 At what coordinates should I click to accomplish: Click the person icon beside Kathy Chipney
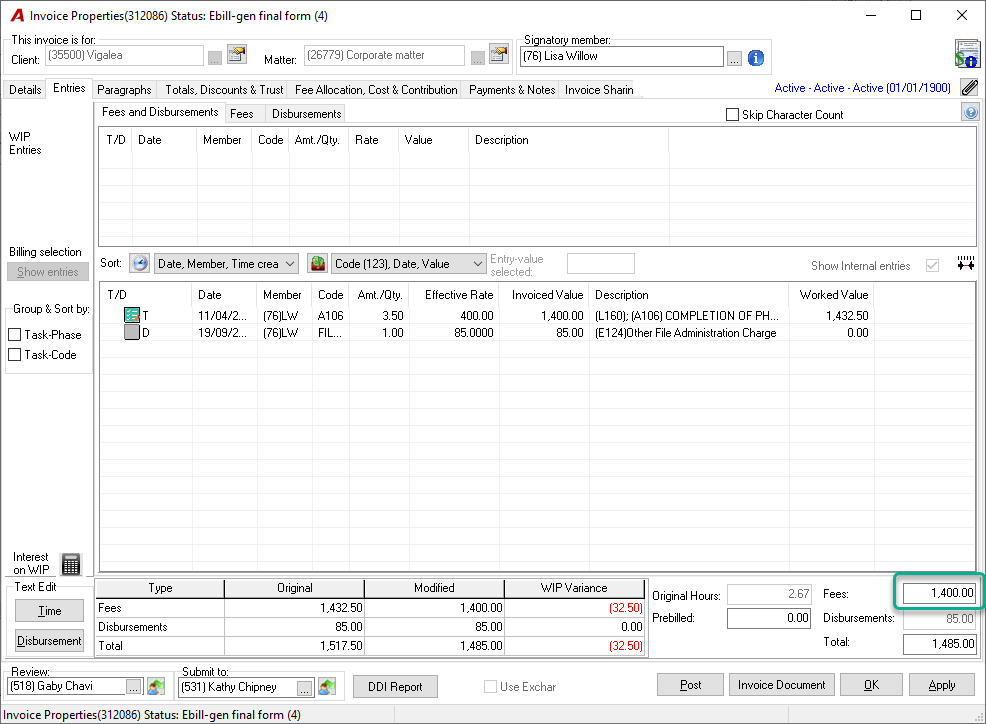326,687
